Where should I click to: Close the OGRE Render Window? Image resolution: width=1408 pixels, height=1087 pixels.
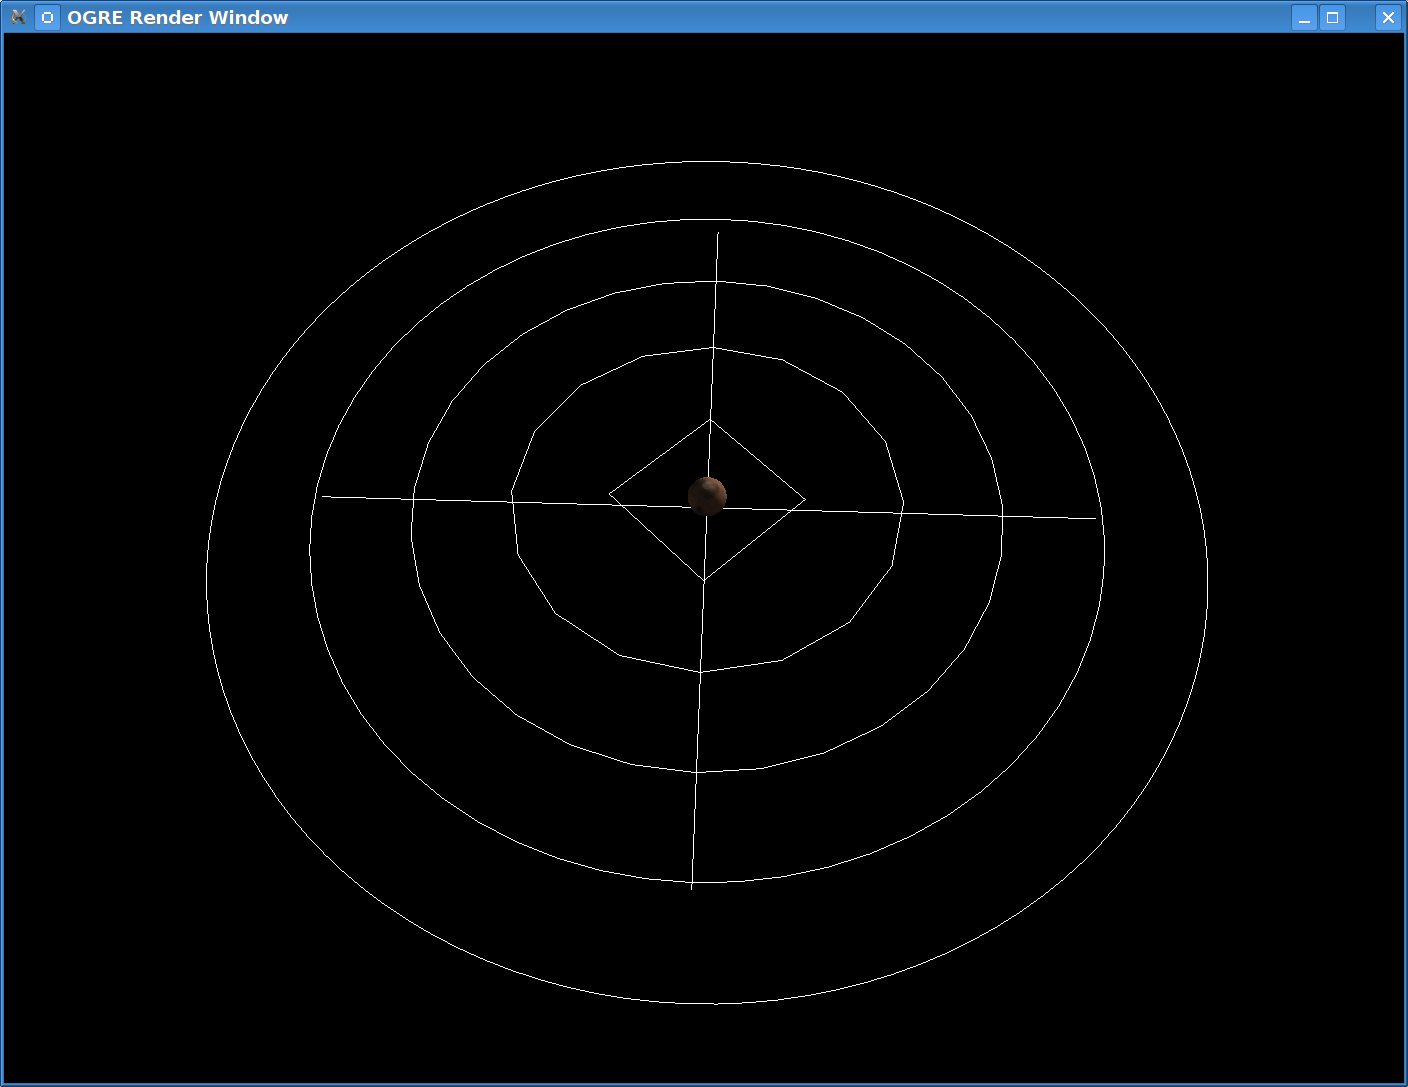1388,17
